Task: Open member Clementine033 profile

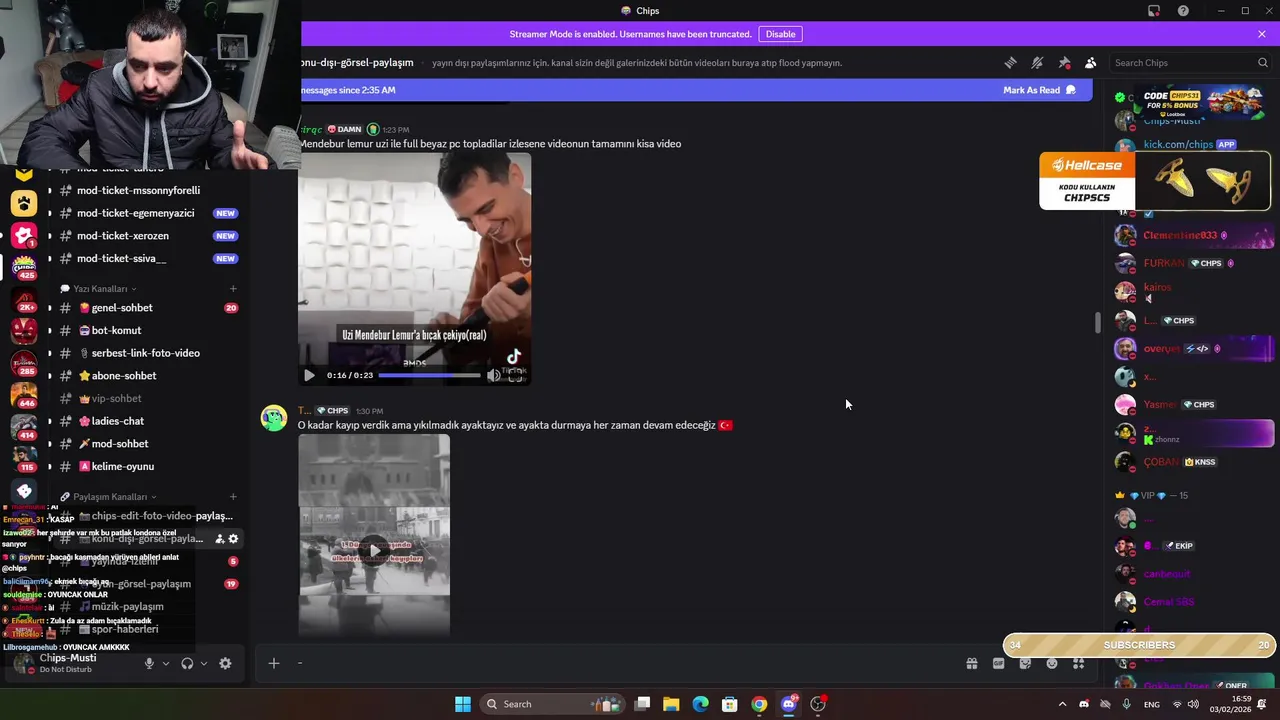Action: click(1192, 236)
